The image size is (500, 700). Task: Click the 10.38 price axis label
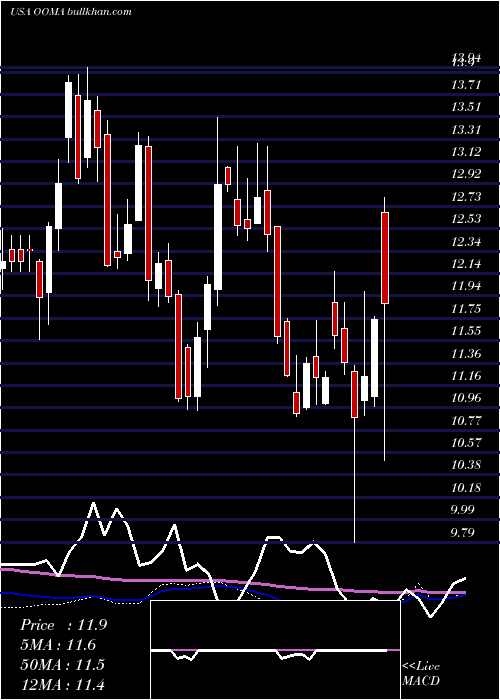[x=466, y=465]
